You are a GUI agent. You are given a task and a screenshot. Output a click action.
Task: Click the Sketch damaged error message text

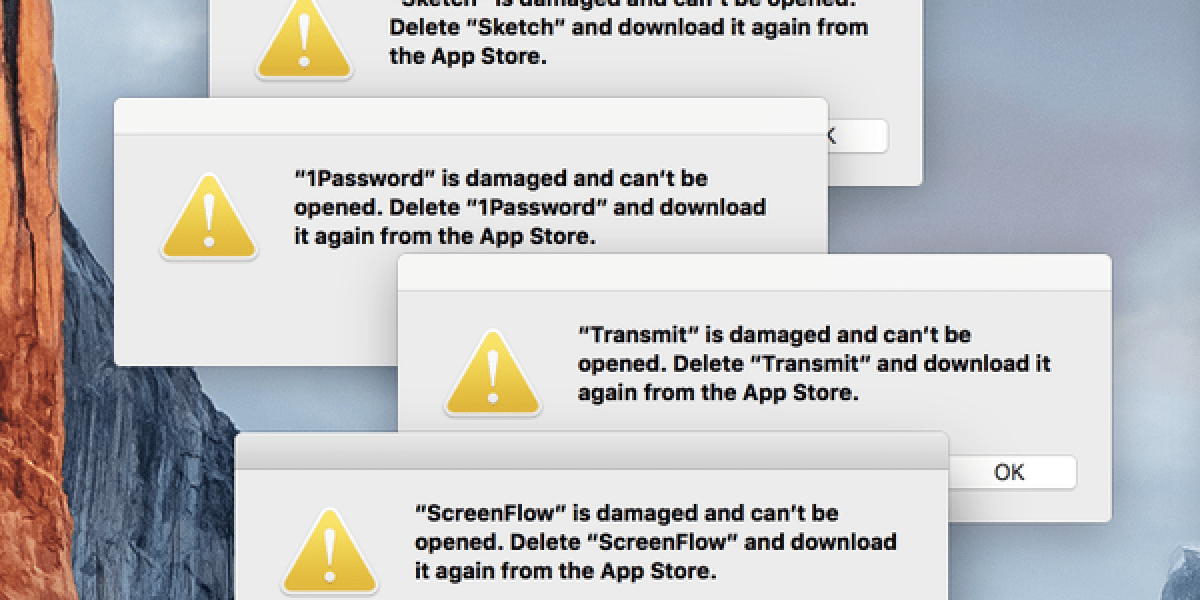point(628,30)
